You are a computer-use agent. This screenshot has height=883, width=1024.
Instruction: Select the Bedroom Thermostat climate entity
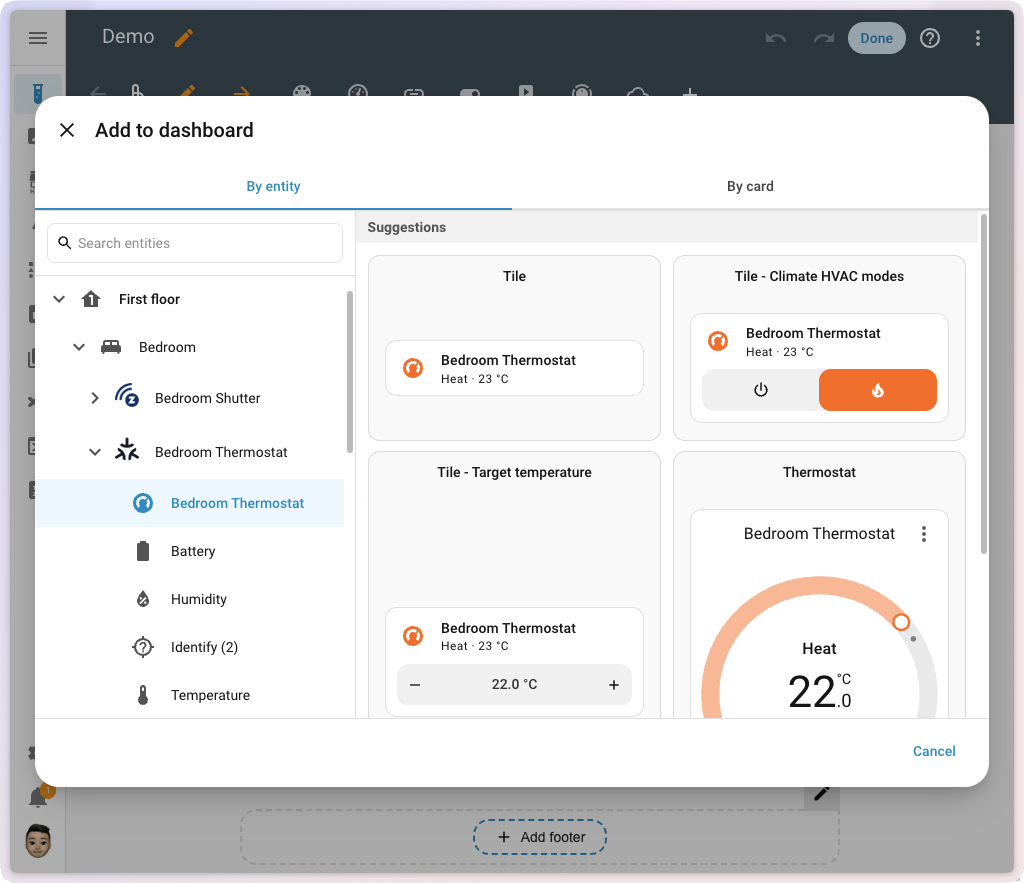(190, 503)
